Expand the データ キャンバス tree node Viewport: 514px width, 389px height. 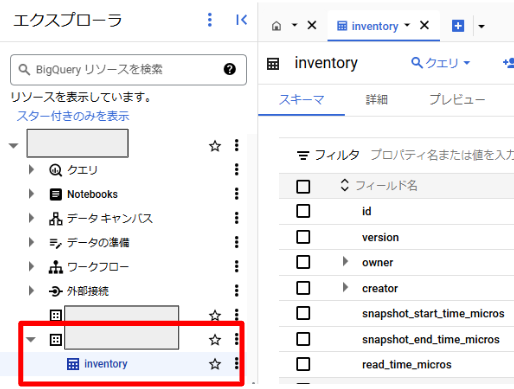31,218
